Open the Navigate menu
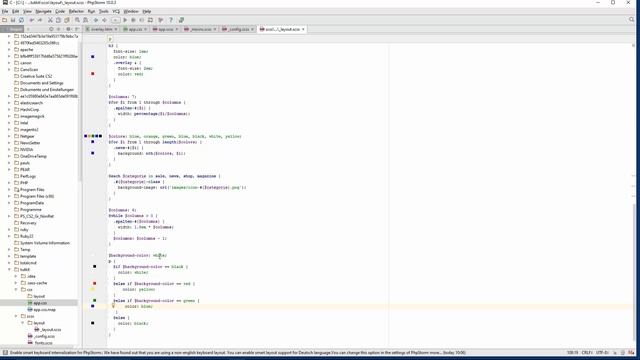The image size is (640, 360). click(43, 11)
